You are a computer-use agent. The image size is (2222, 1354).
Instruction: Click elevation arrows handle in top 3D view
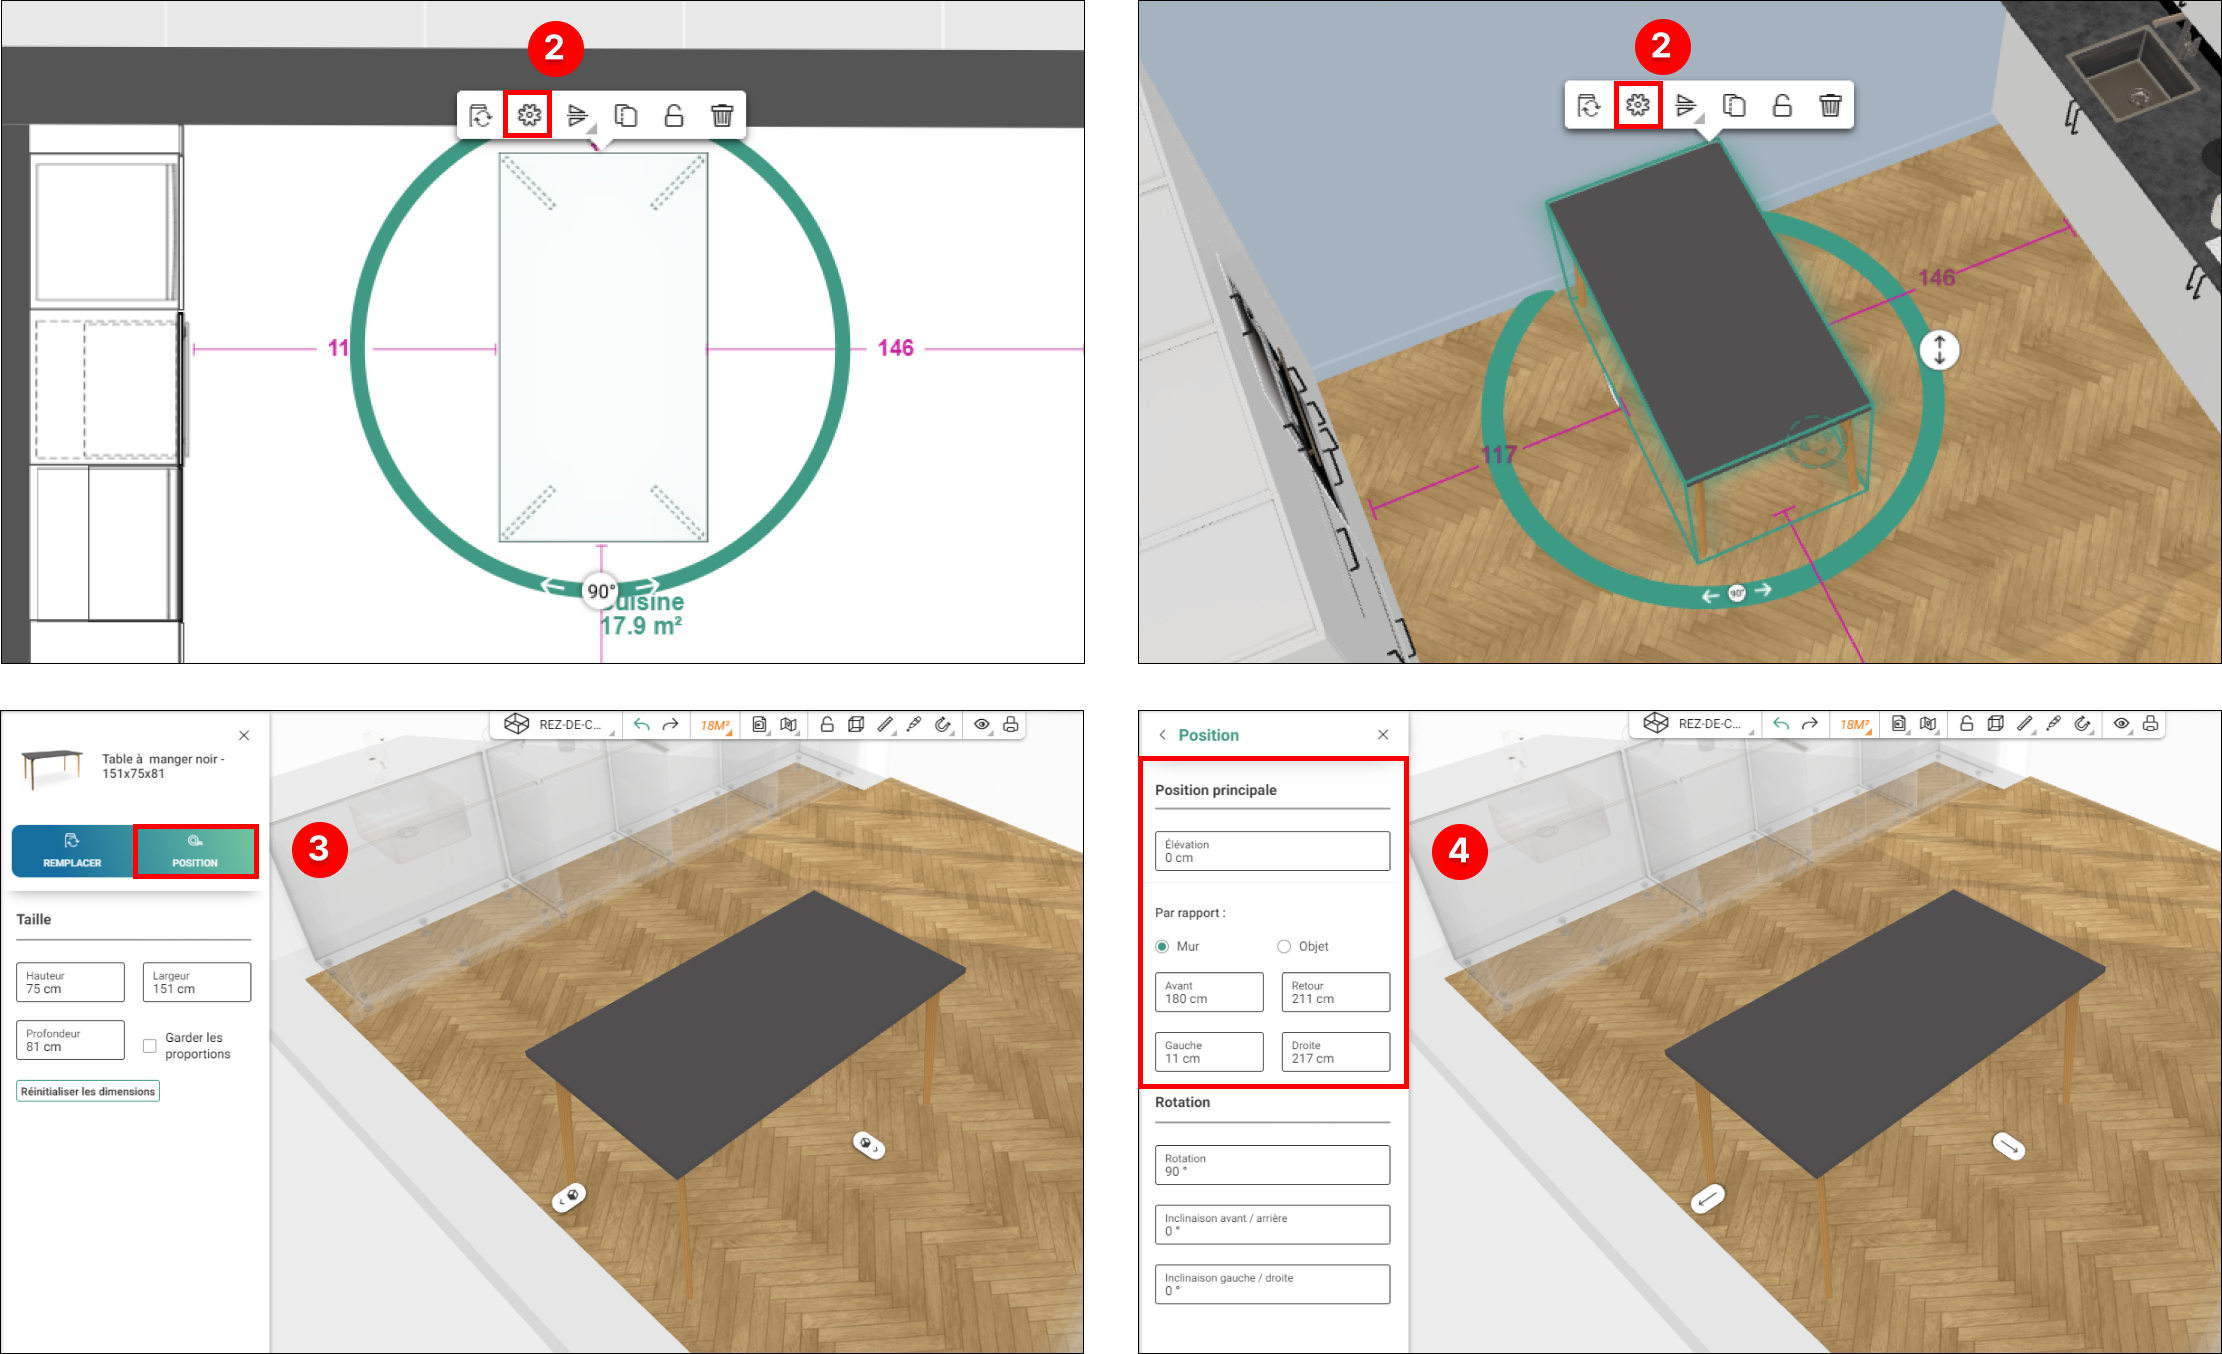coord(1939,350)
